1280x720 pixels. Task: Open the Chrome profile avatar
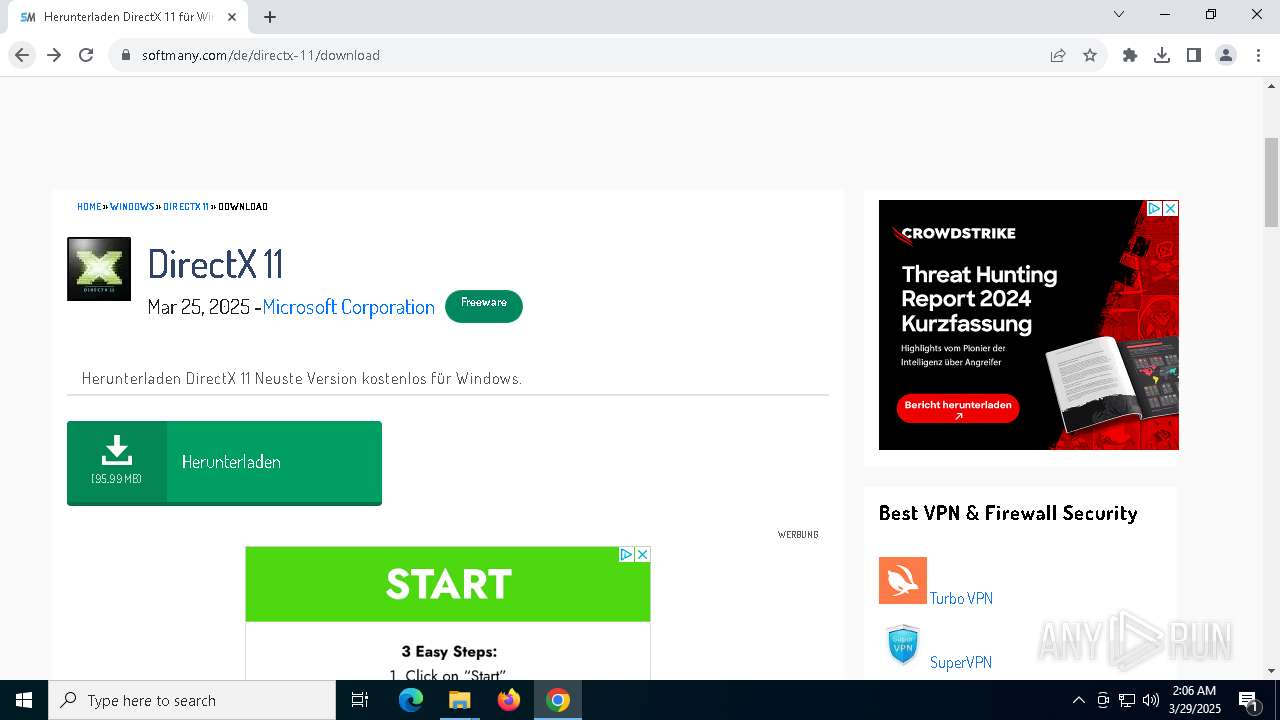[1226, 55]
